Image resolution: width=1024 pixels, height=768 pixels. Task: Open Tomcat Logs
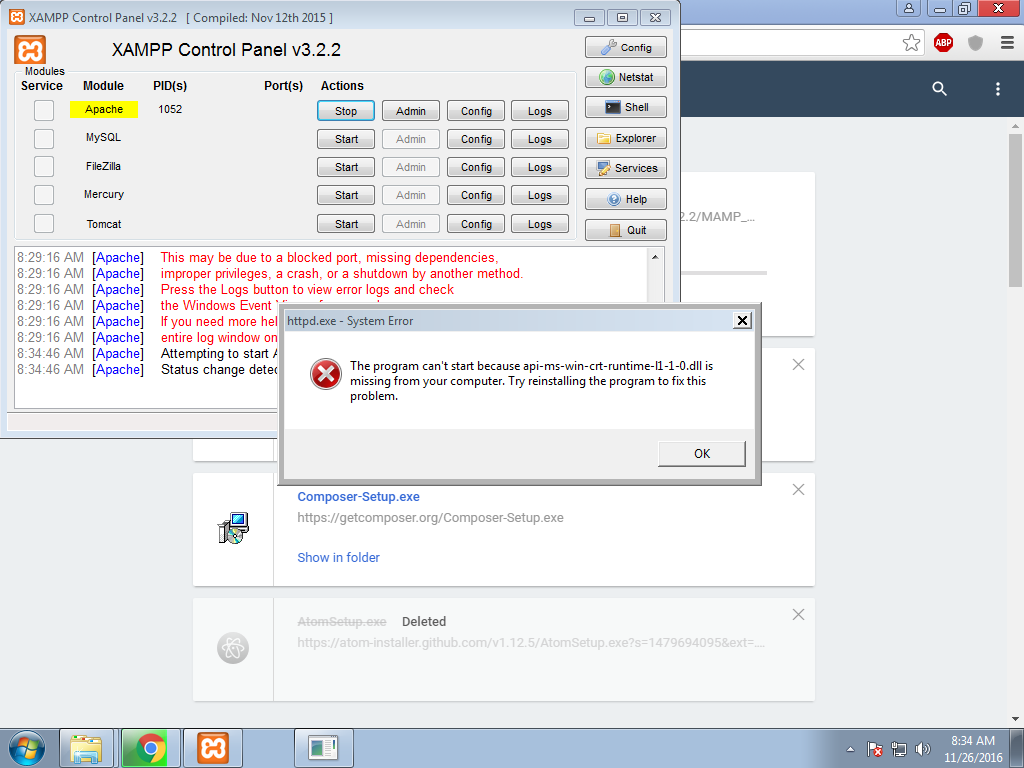539,224
